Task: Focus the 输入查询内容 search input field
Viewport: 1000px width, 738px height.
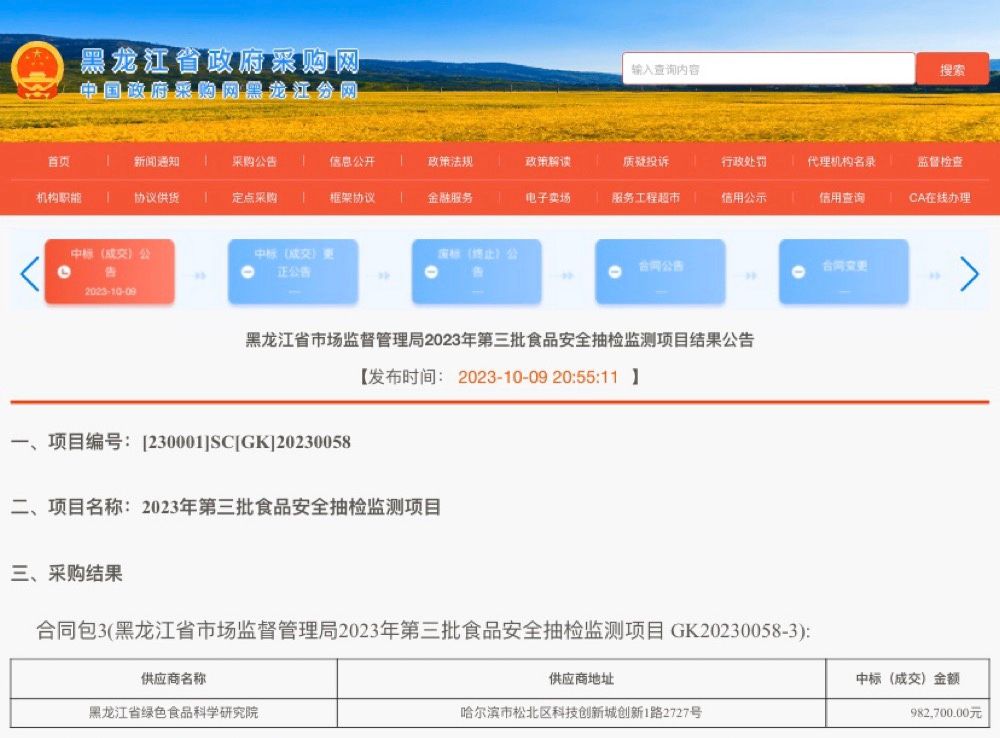Action: coord(767,70)
